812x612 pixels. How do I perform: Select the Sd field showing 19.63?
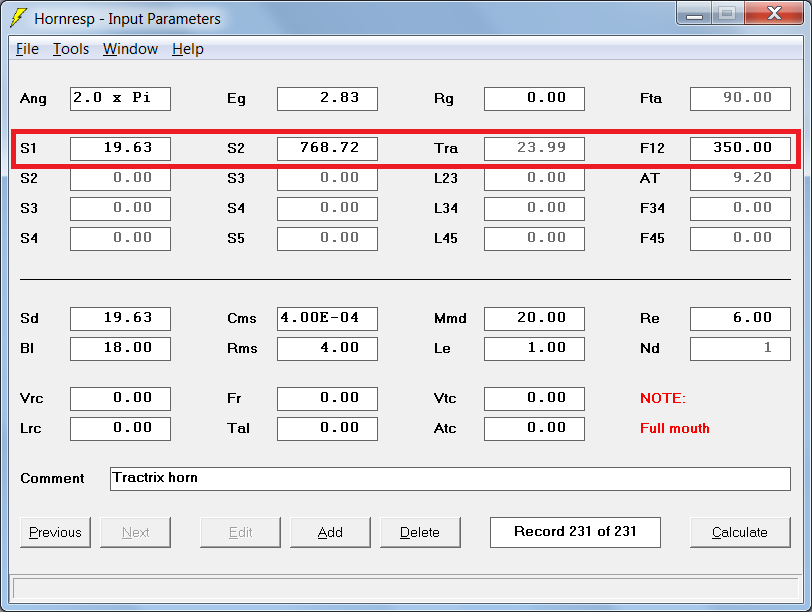click(x=120, y=318)
